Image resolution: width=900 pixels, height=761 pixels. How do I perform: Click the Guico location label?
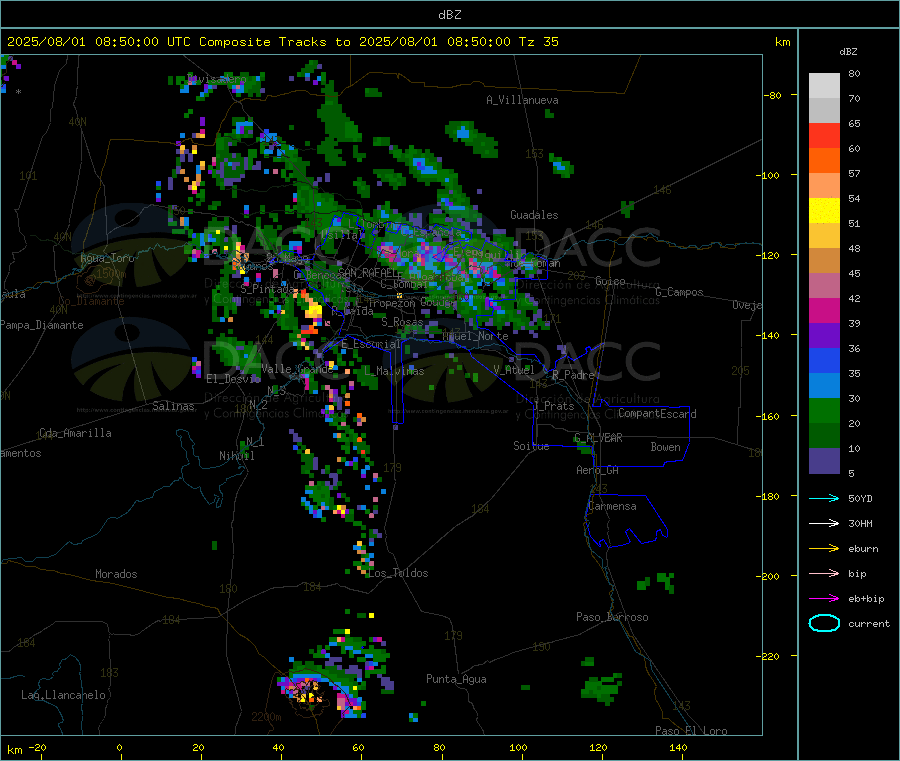pos(610,281)
